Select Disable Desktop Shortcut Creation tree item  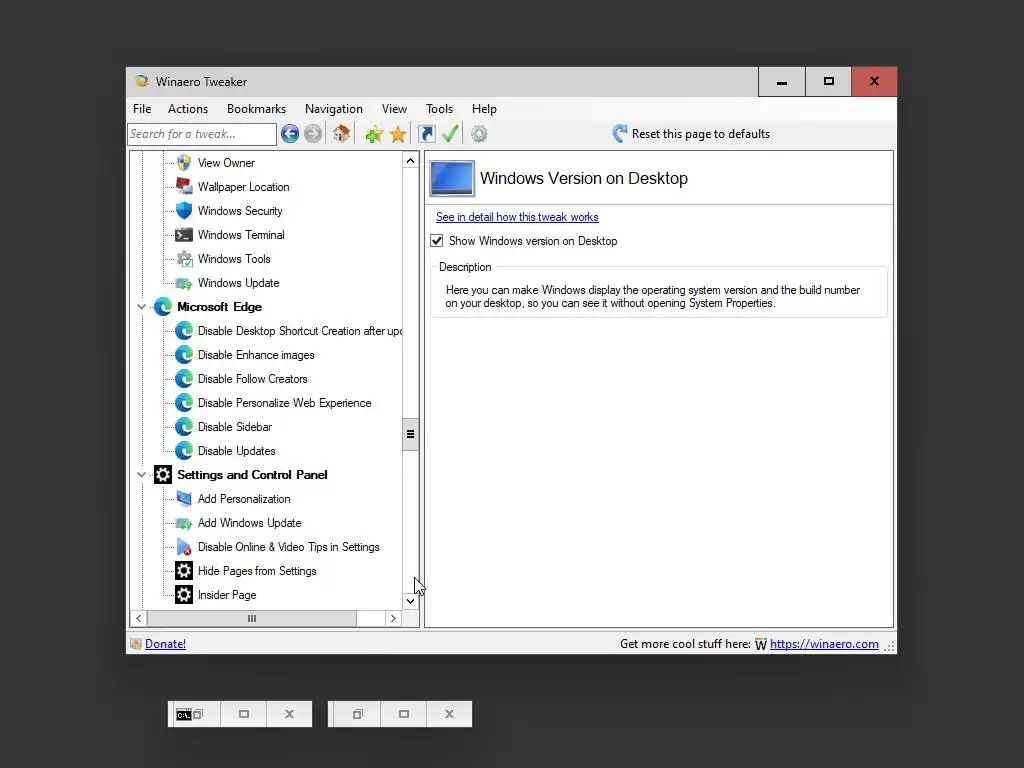point(300,331)
